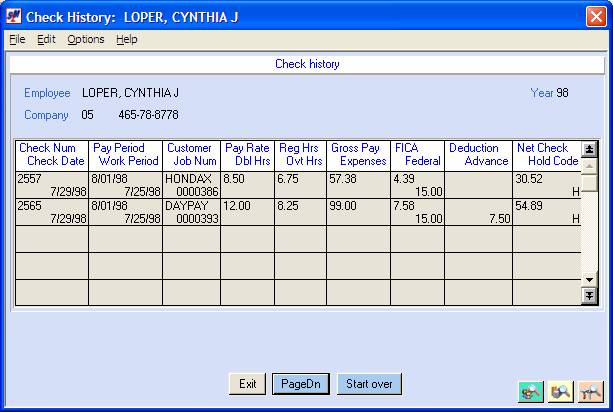Viewport: 613px width, 412px height.
Task: Open the Edit menu
Action: [46, 39]
